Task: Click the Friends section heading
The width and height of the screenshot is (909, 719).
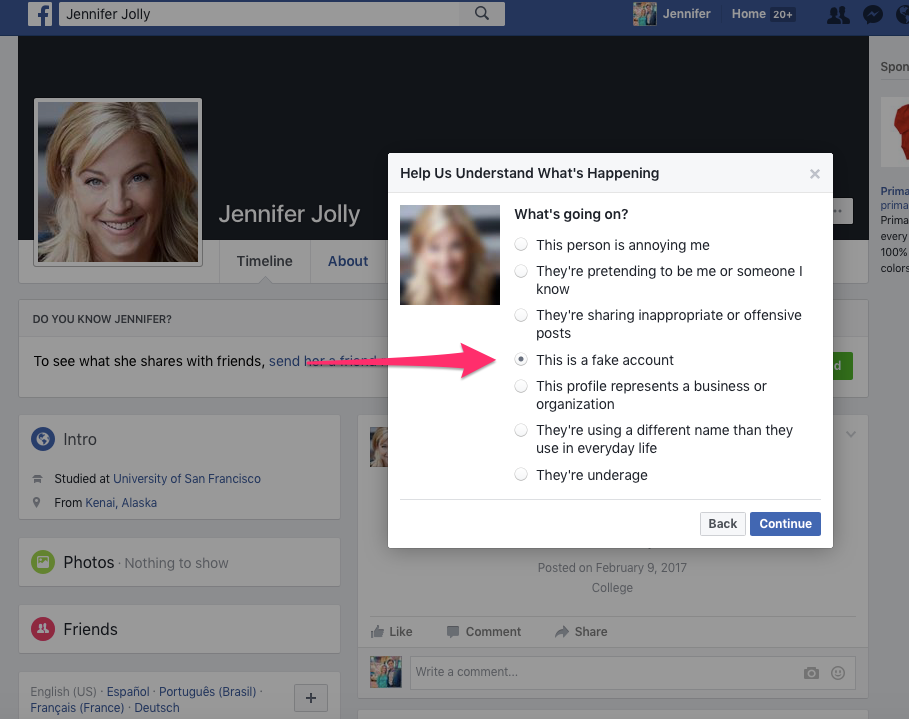Action: (x=90, y=629)
